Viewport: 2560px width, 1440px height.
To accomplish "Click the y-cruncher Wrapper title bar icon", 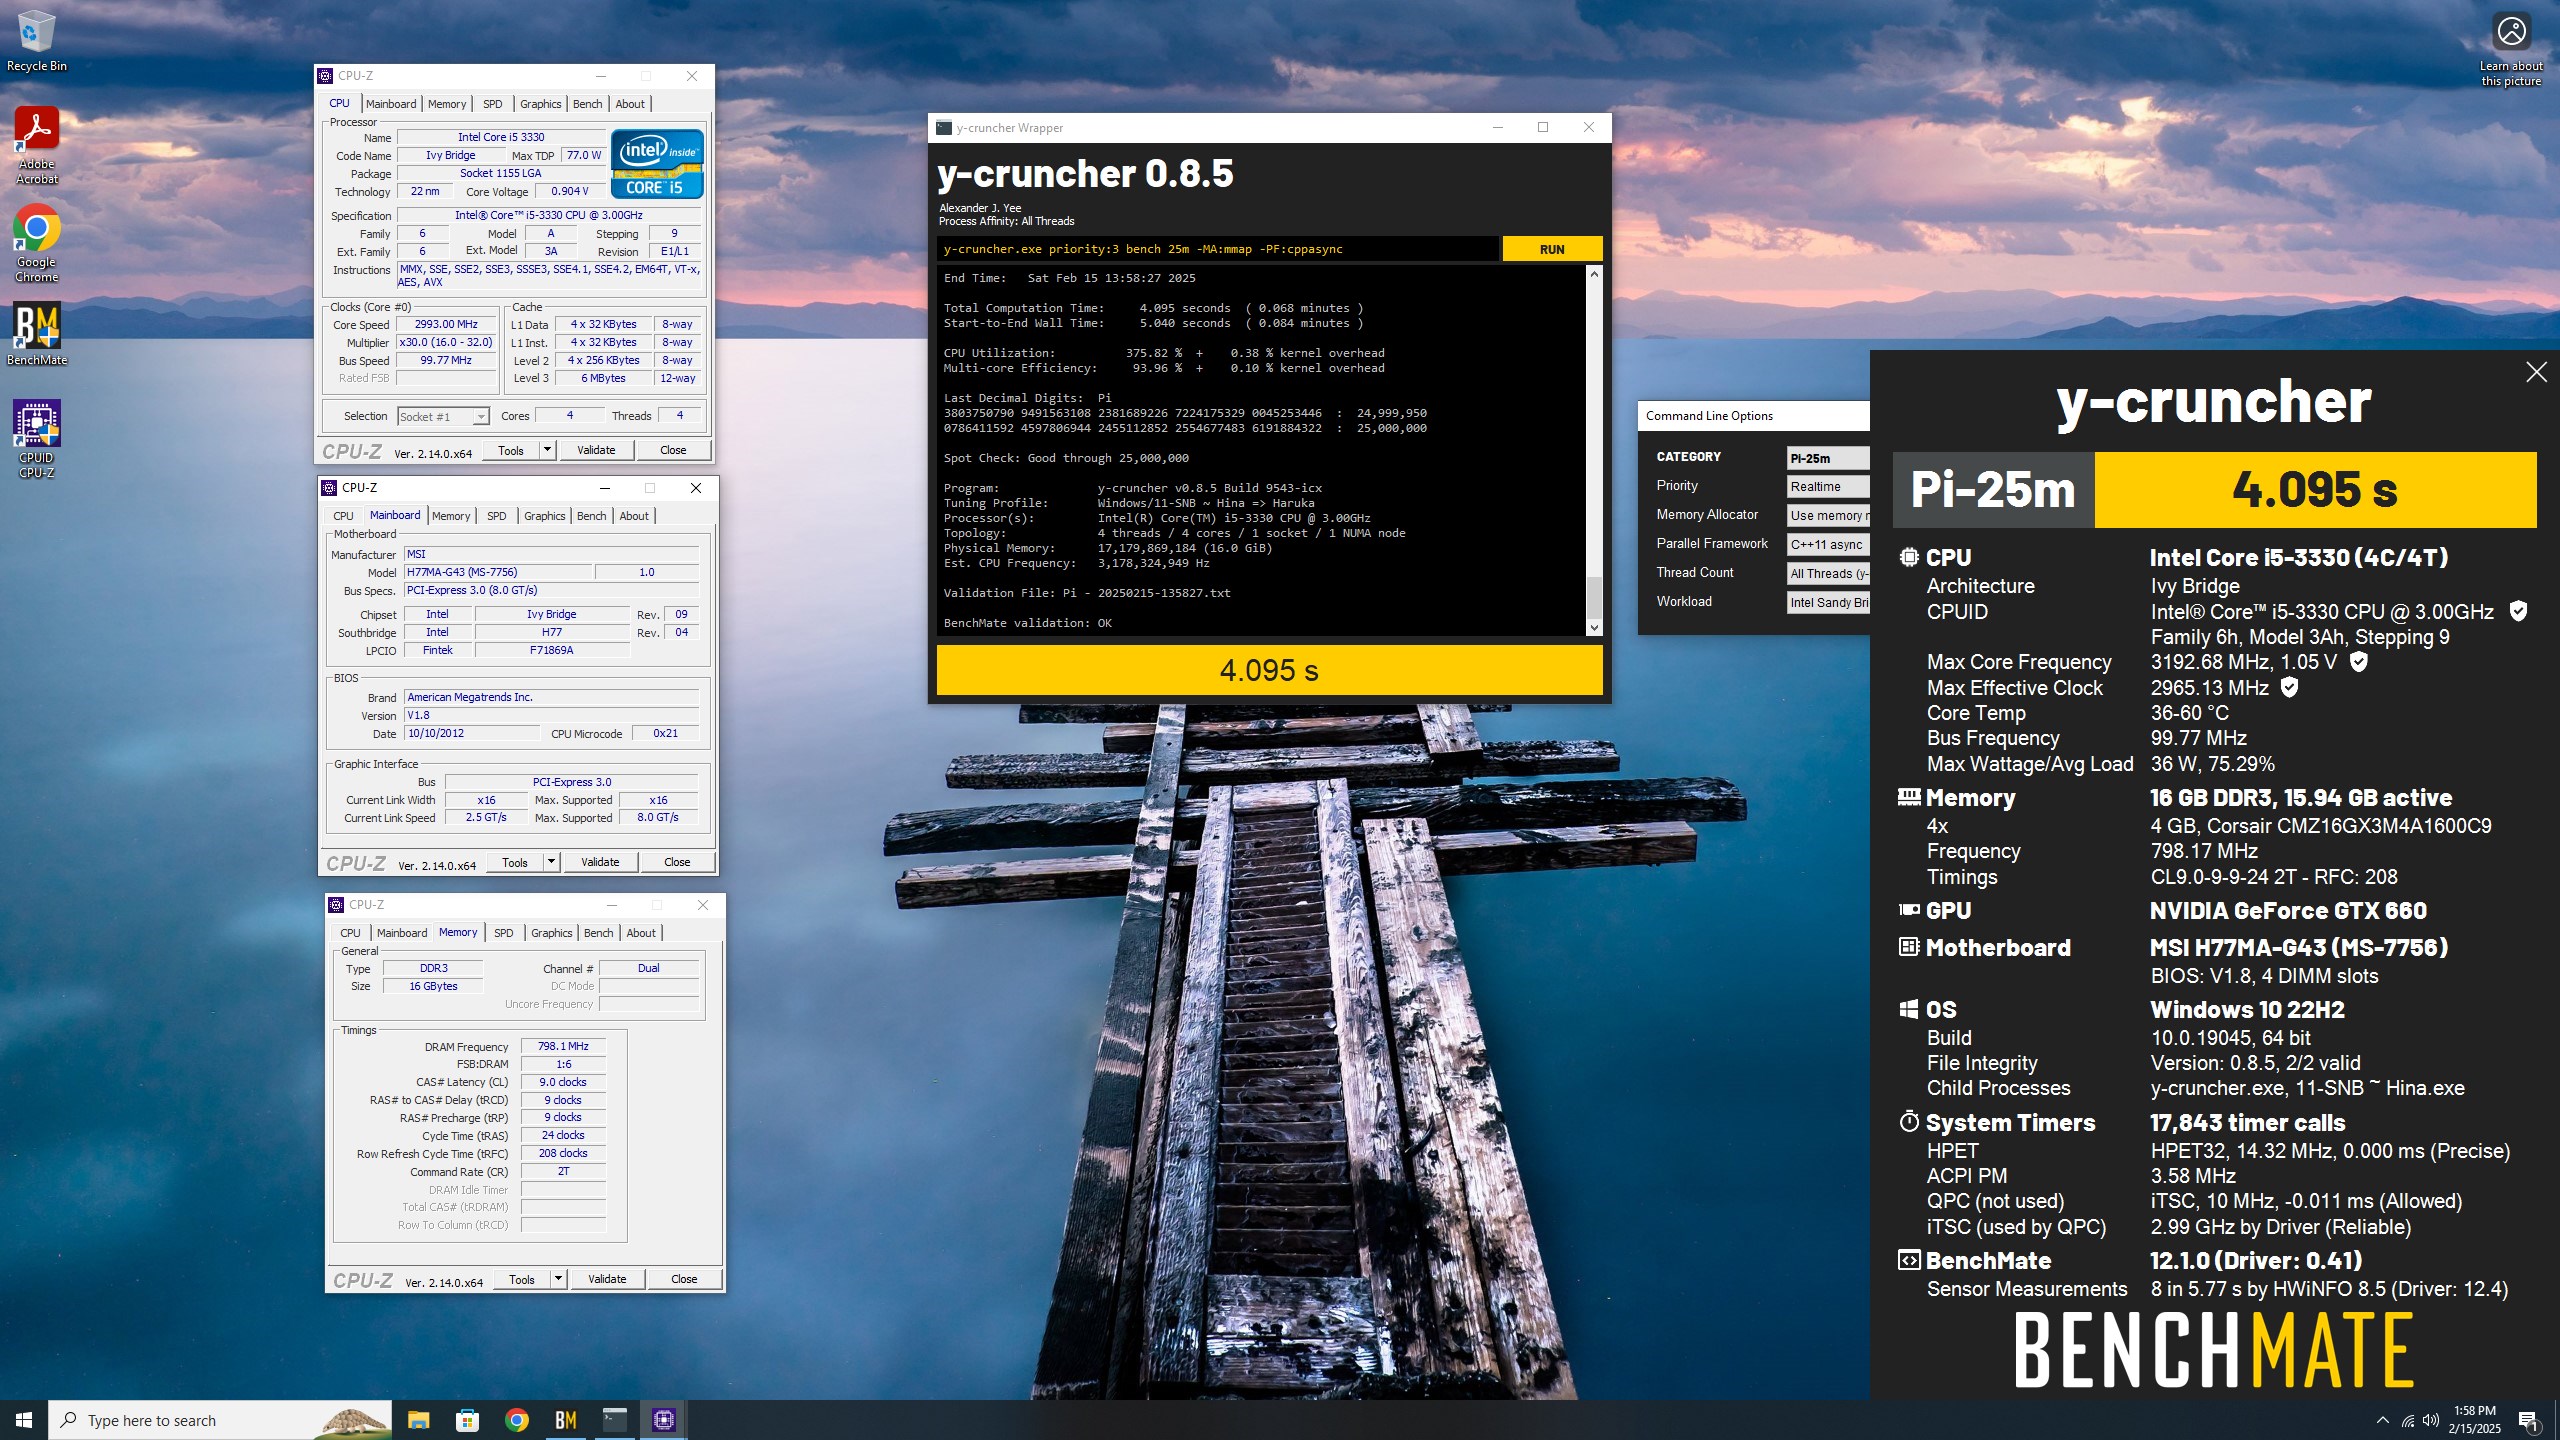I will click(x=943, y=128).
